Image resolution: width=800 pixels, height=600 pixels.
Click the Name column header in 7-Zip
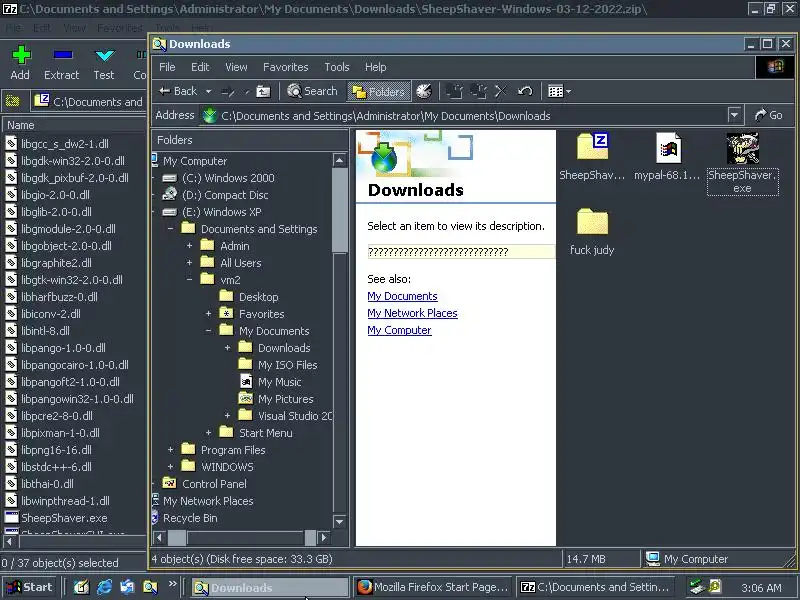pos(74,125)
